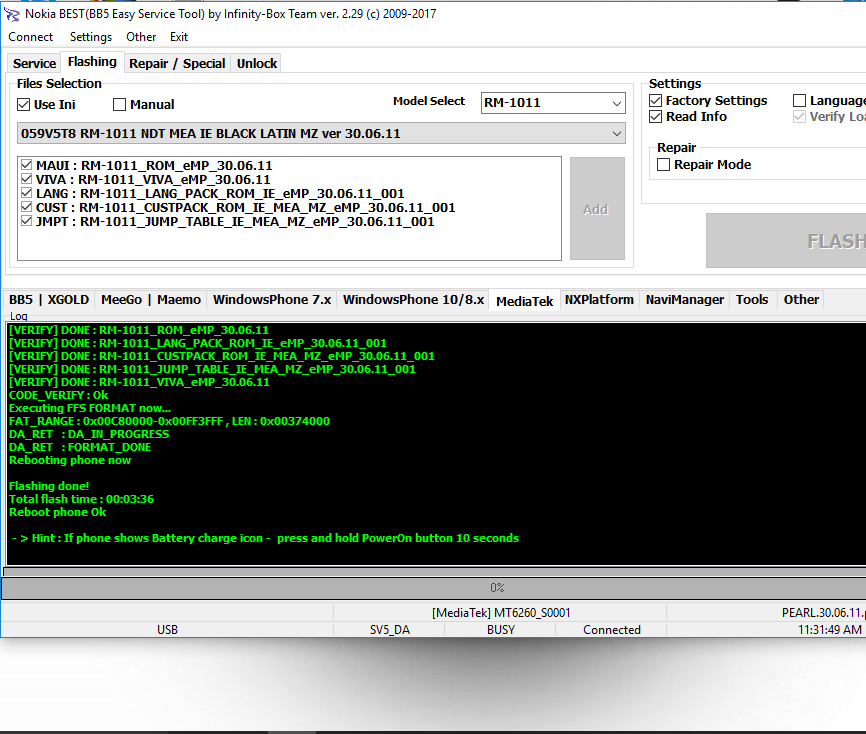
Task: Click the Add button
Action: coord(597,209)
